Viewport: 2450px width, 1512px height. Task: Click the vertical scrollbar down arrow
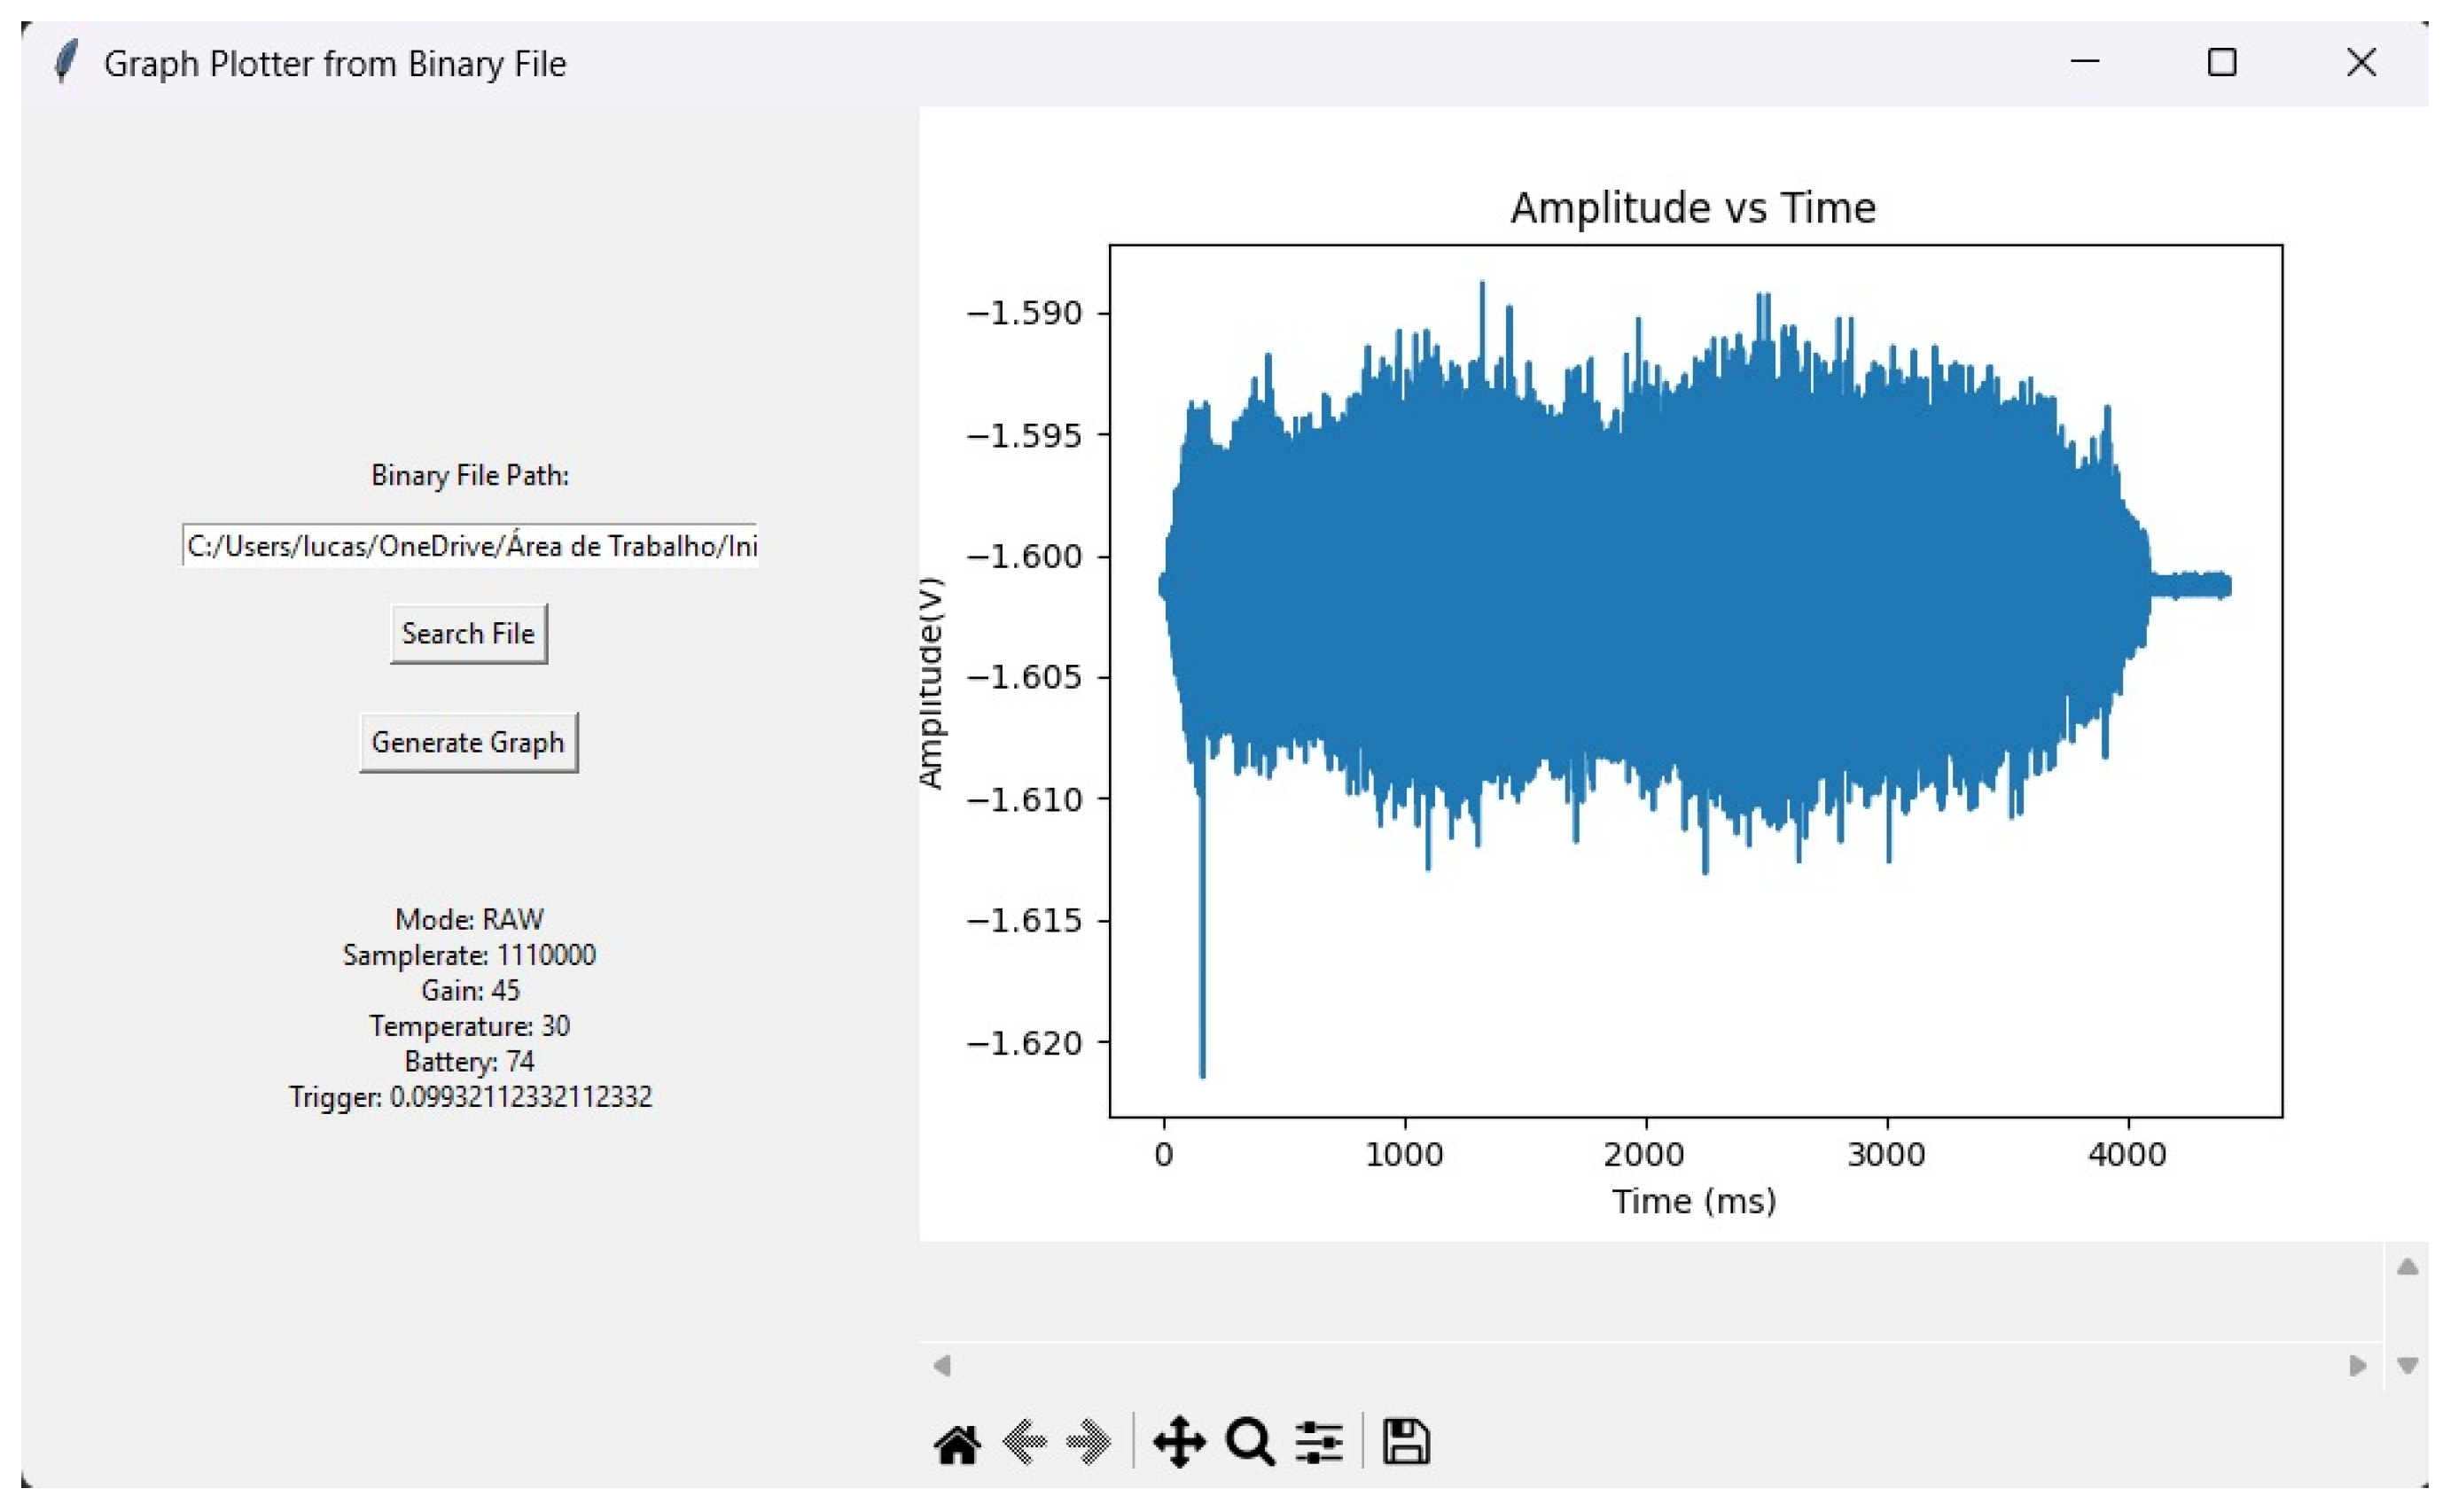click(x=2407, y=1365)
